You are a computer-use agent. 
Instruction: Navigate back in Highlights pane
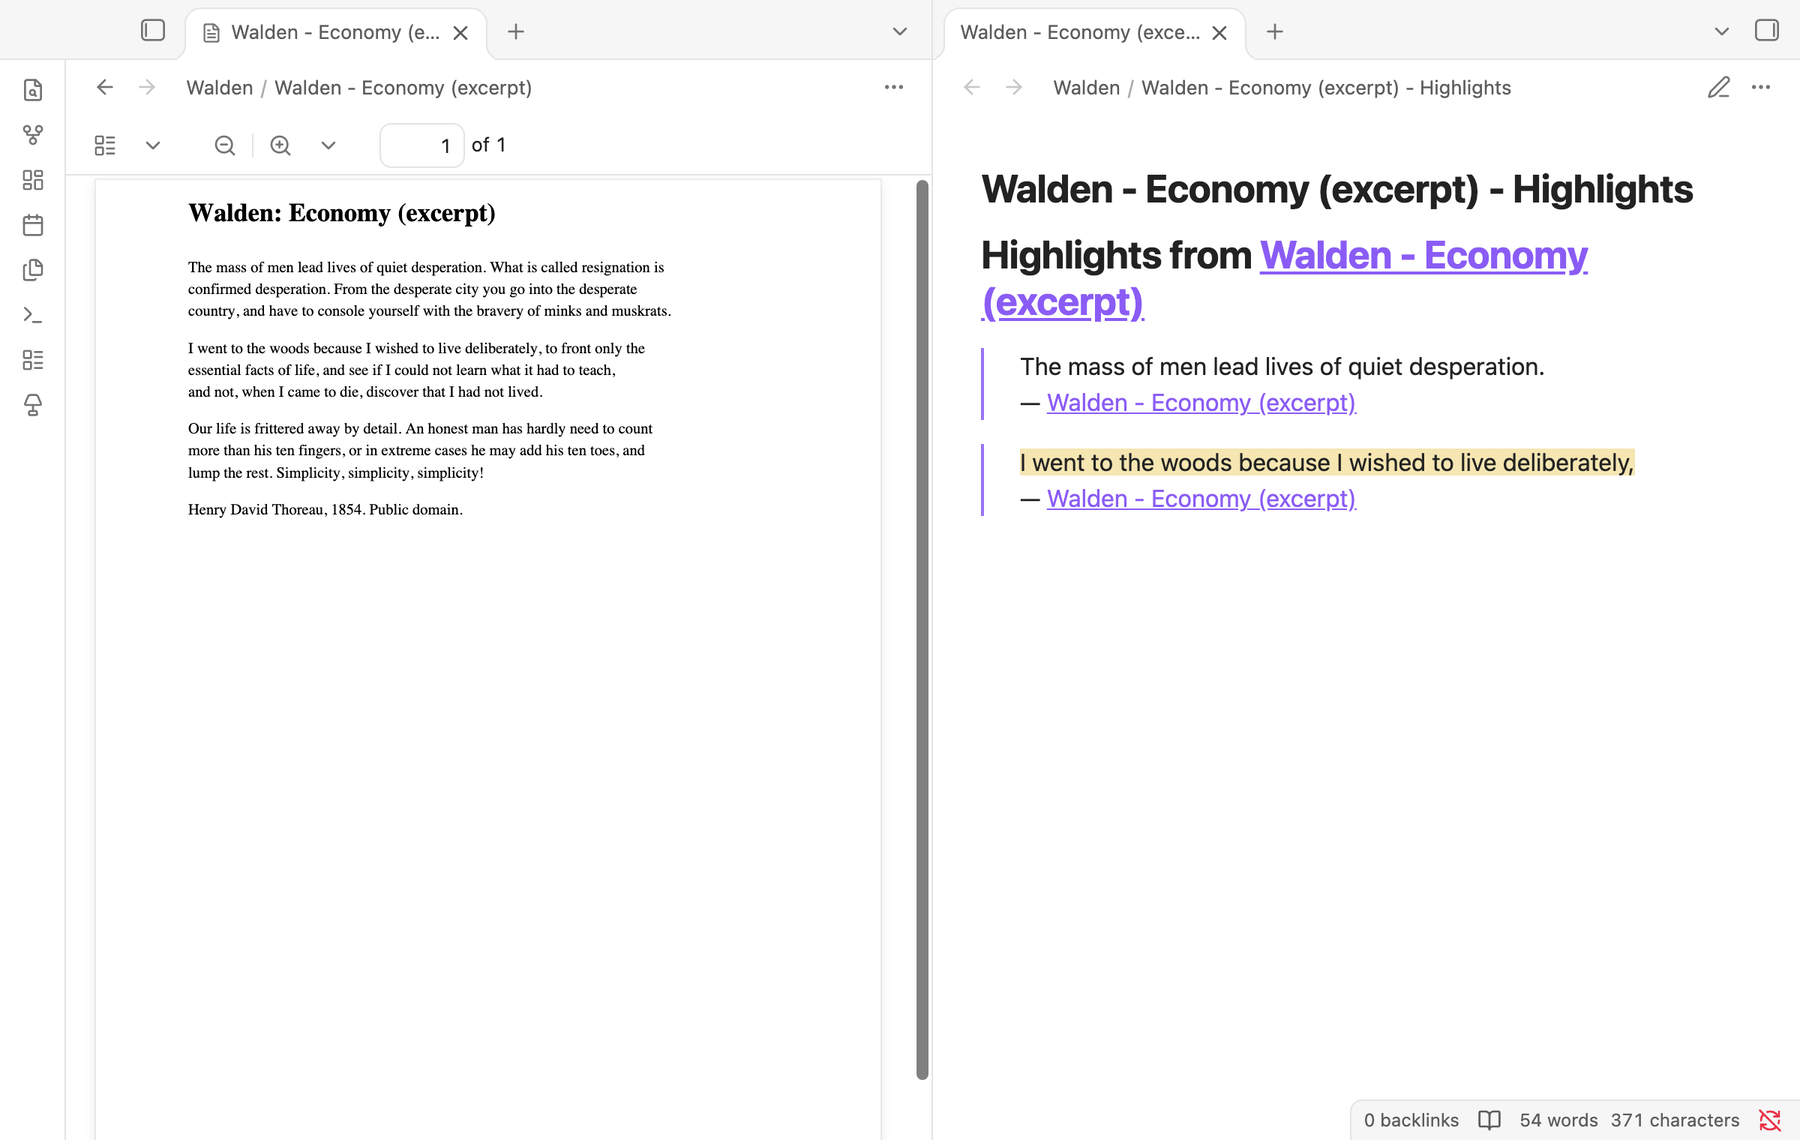(x=972, y=87)
